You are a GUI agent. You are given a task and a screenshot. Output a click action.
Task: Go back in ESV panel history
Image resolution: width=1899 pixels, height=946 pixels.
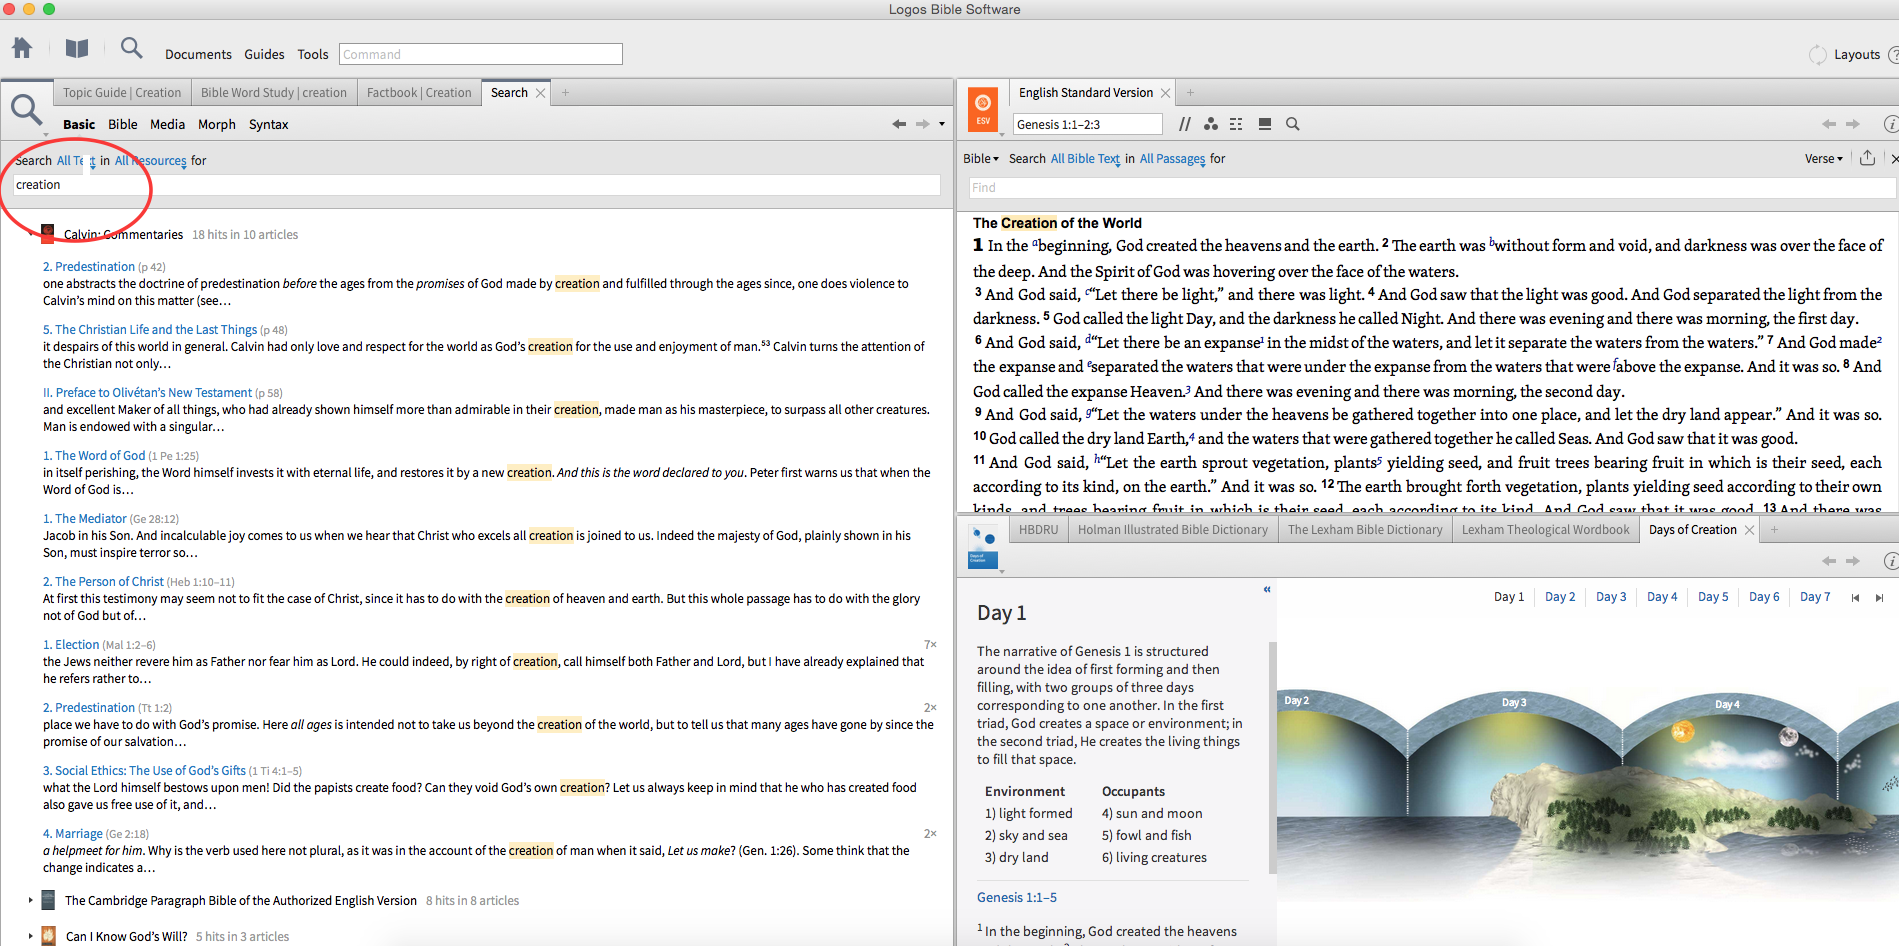coord(1829,124)
